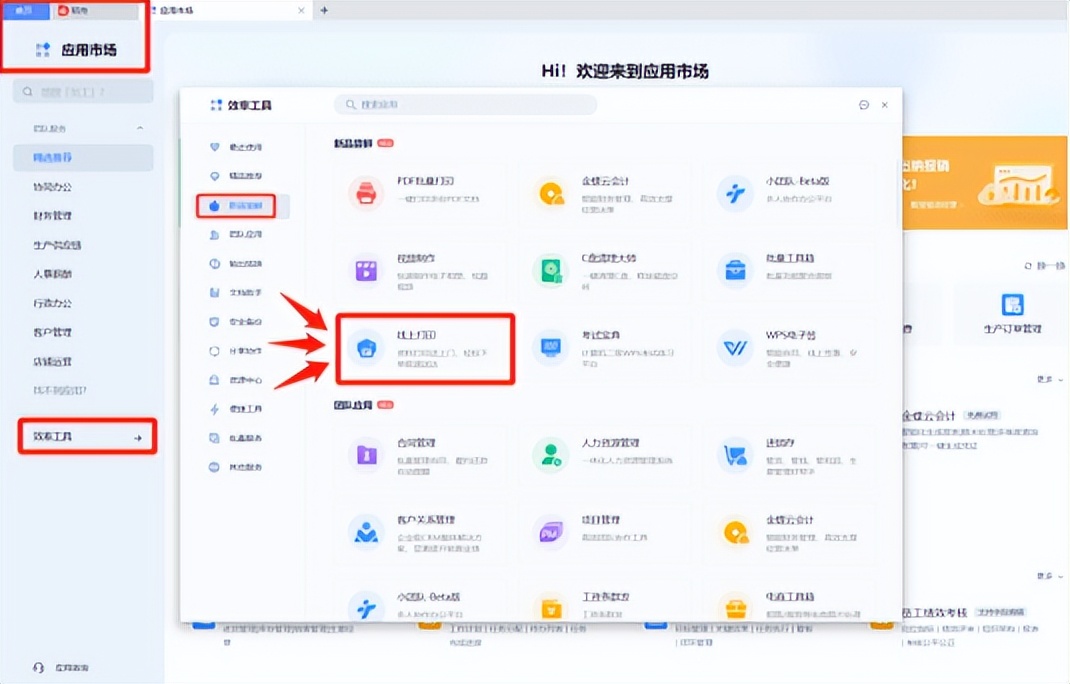Image resolution: width=1070 pixels, height=684 pixels.
Task: Expand 更多 beside the 生产订单管理 section
Action: coord(1043,379)
